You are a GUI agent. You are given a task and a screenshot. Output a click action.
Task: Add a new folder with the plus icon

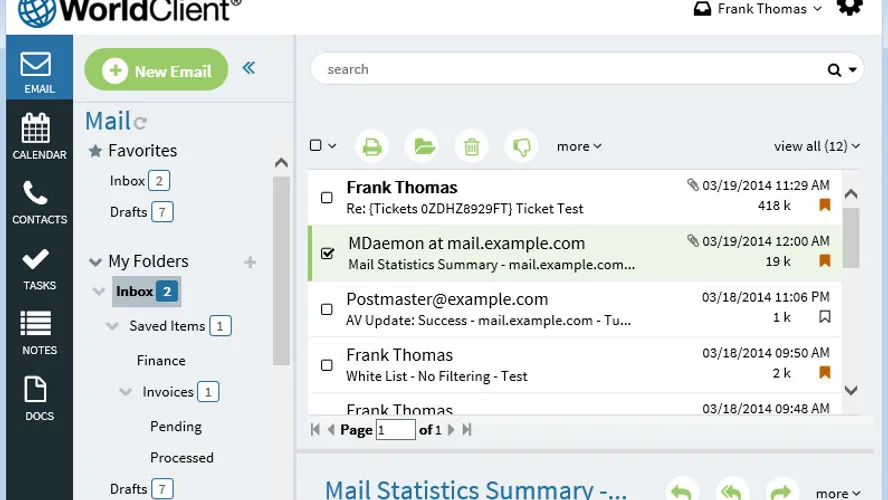click(250, 262)
